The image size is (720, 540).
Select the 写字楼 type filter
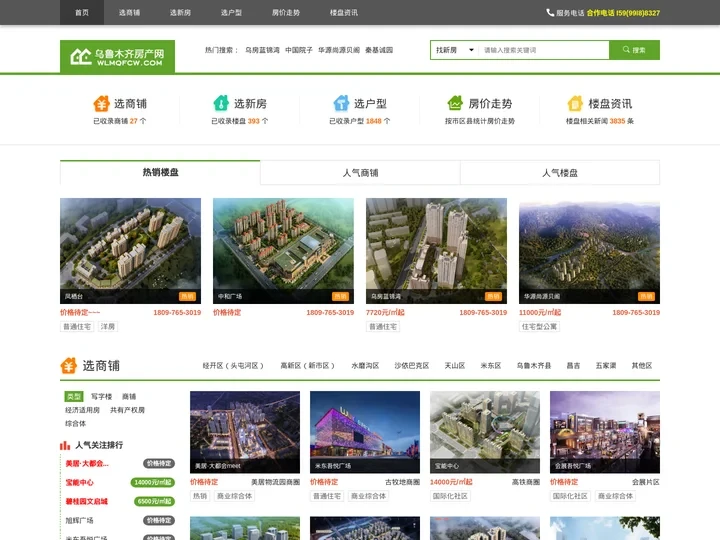click(101, 396)
